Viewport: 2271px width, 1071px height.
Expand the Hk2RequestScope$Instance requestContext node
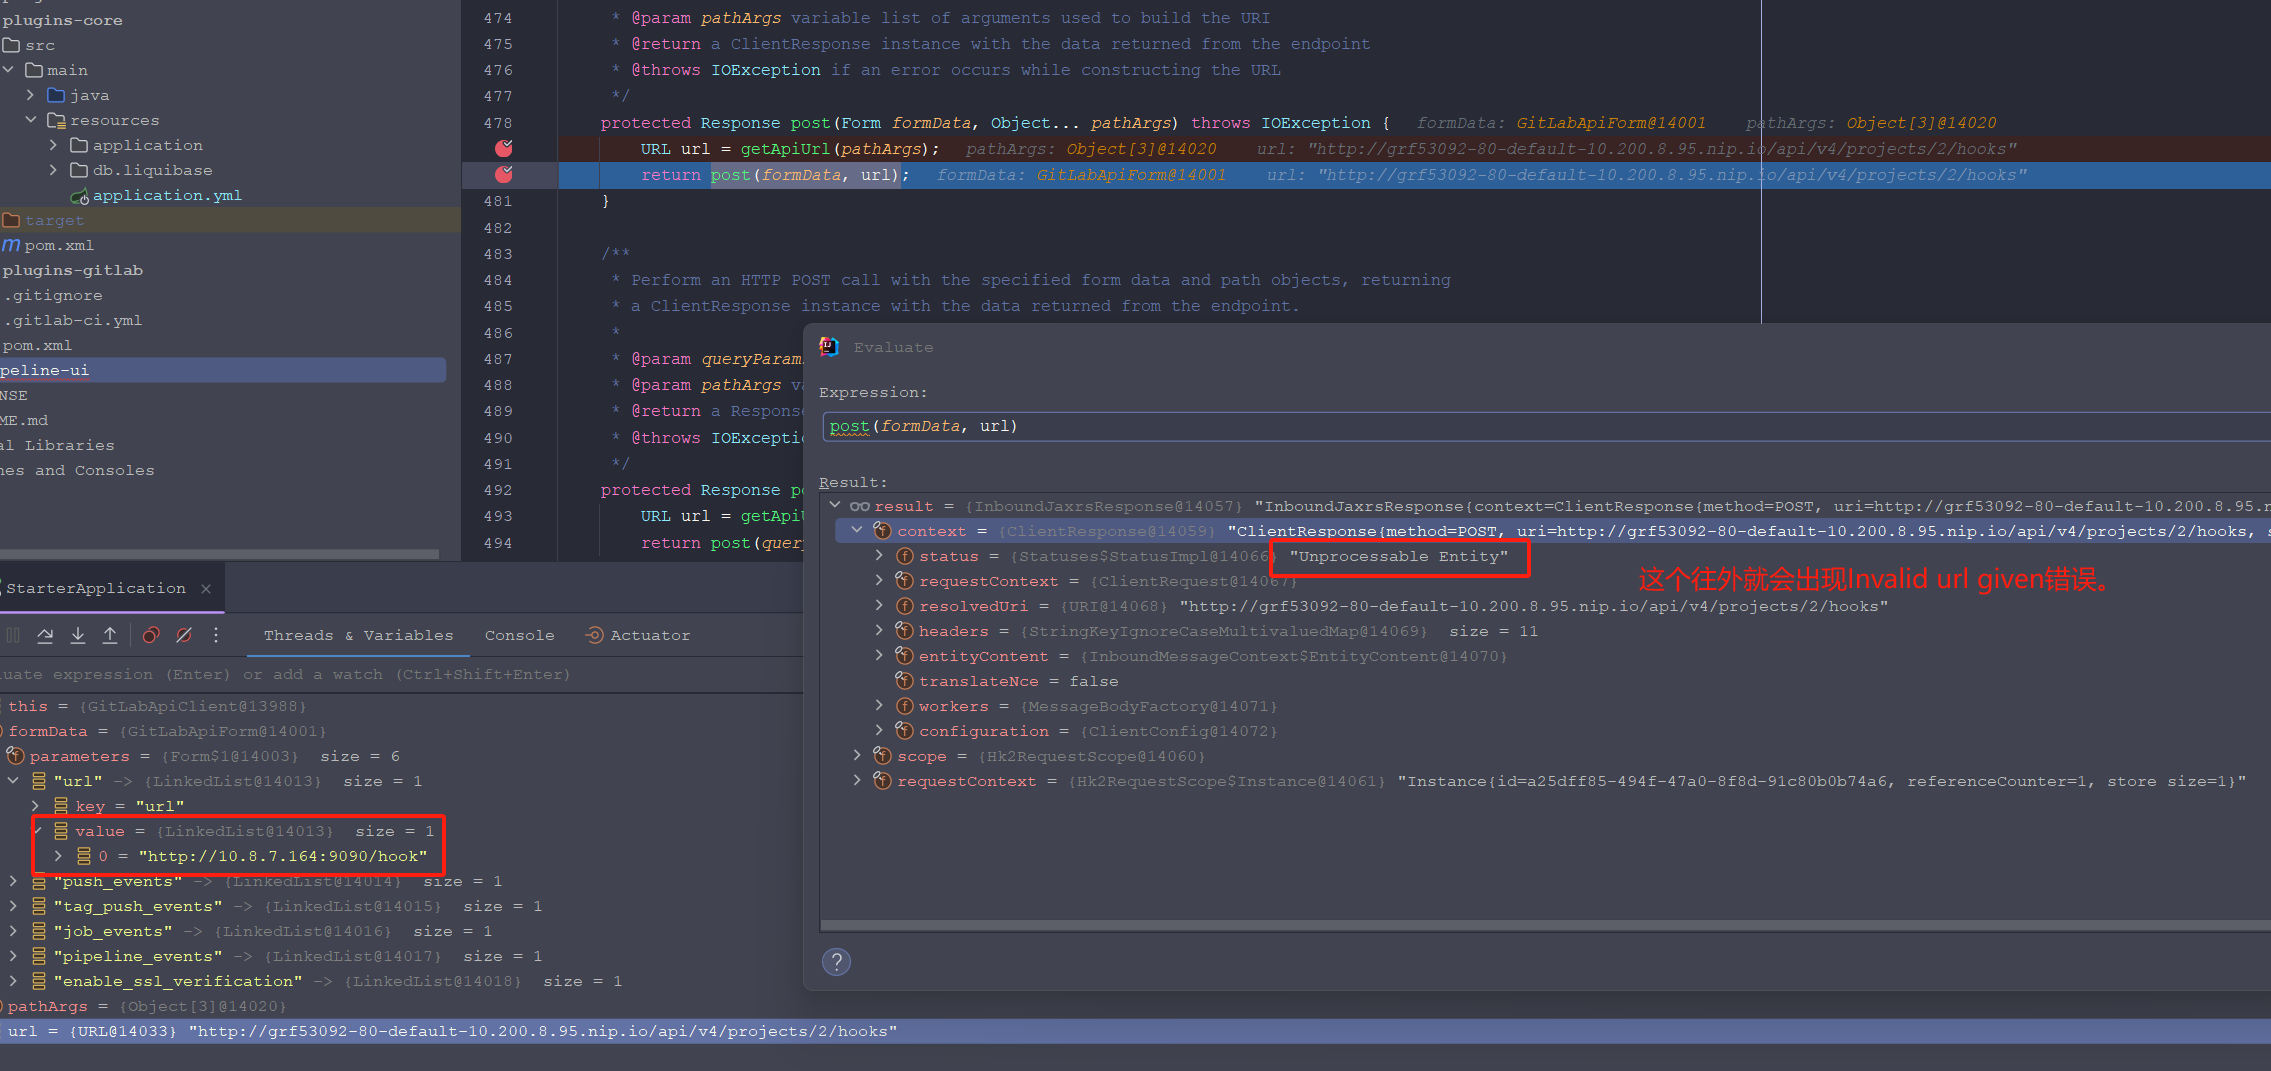[x=857, y=781]
